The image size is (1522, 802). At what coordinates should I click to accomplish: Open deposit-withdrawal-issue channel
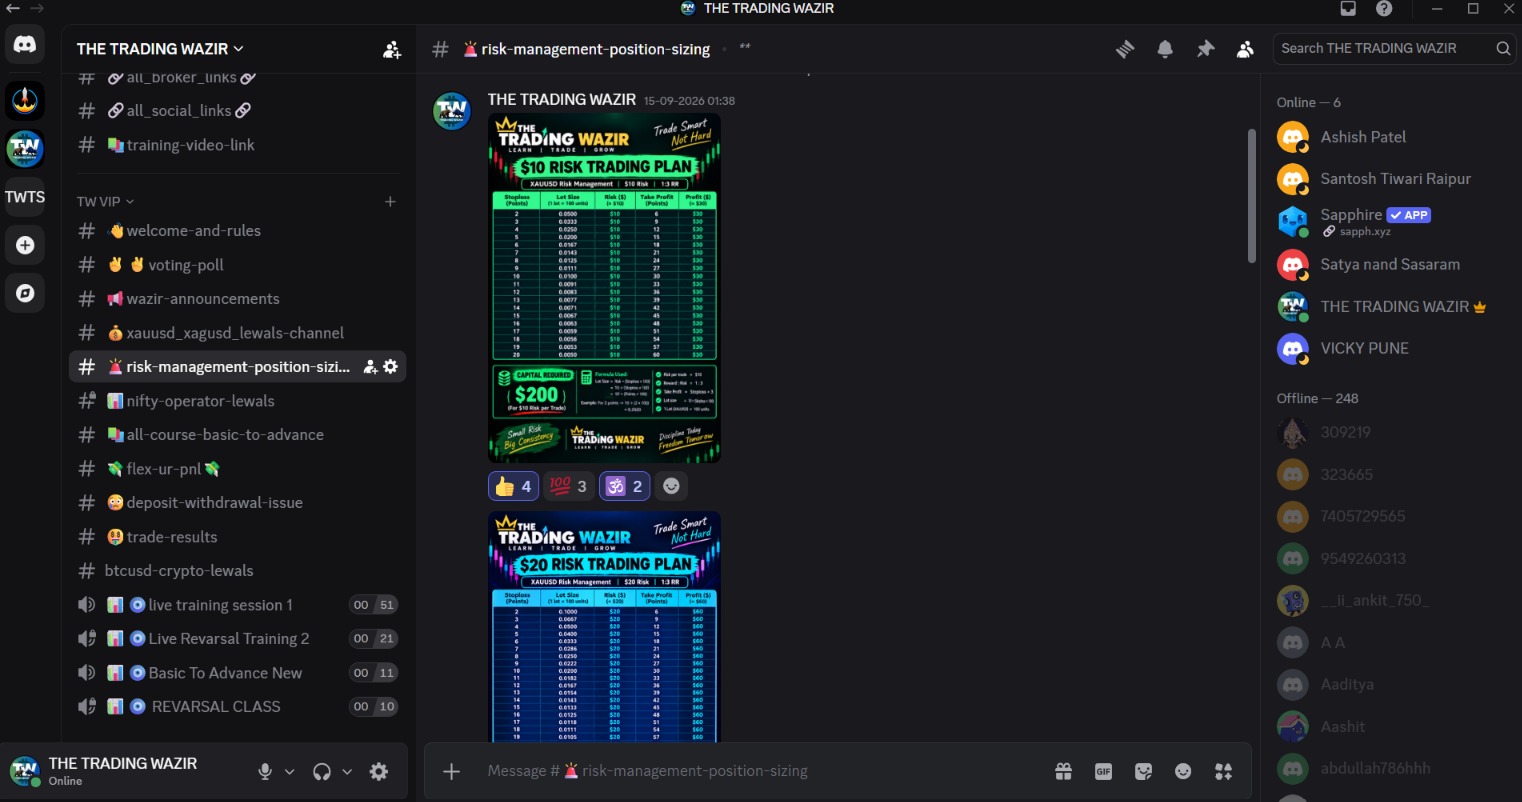click(237, 503)
